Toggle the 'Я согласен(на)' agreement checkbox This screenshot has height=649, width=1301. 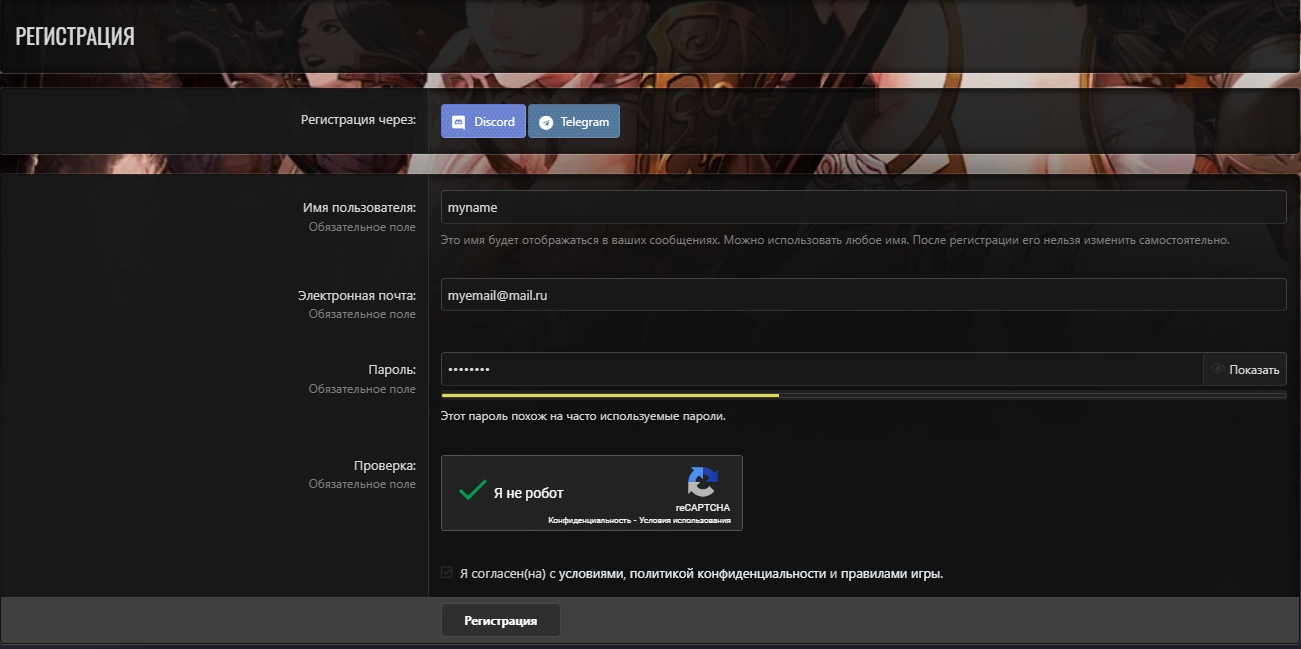click(x=447, y=573)
